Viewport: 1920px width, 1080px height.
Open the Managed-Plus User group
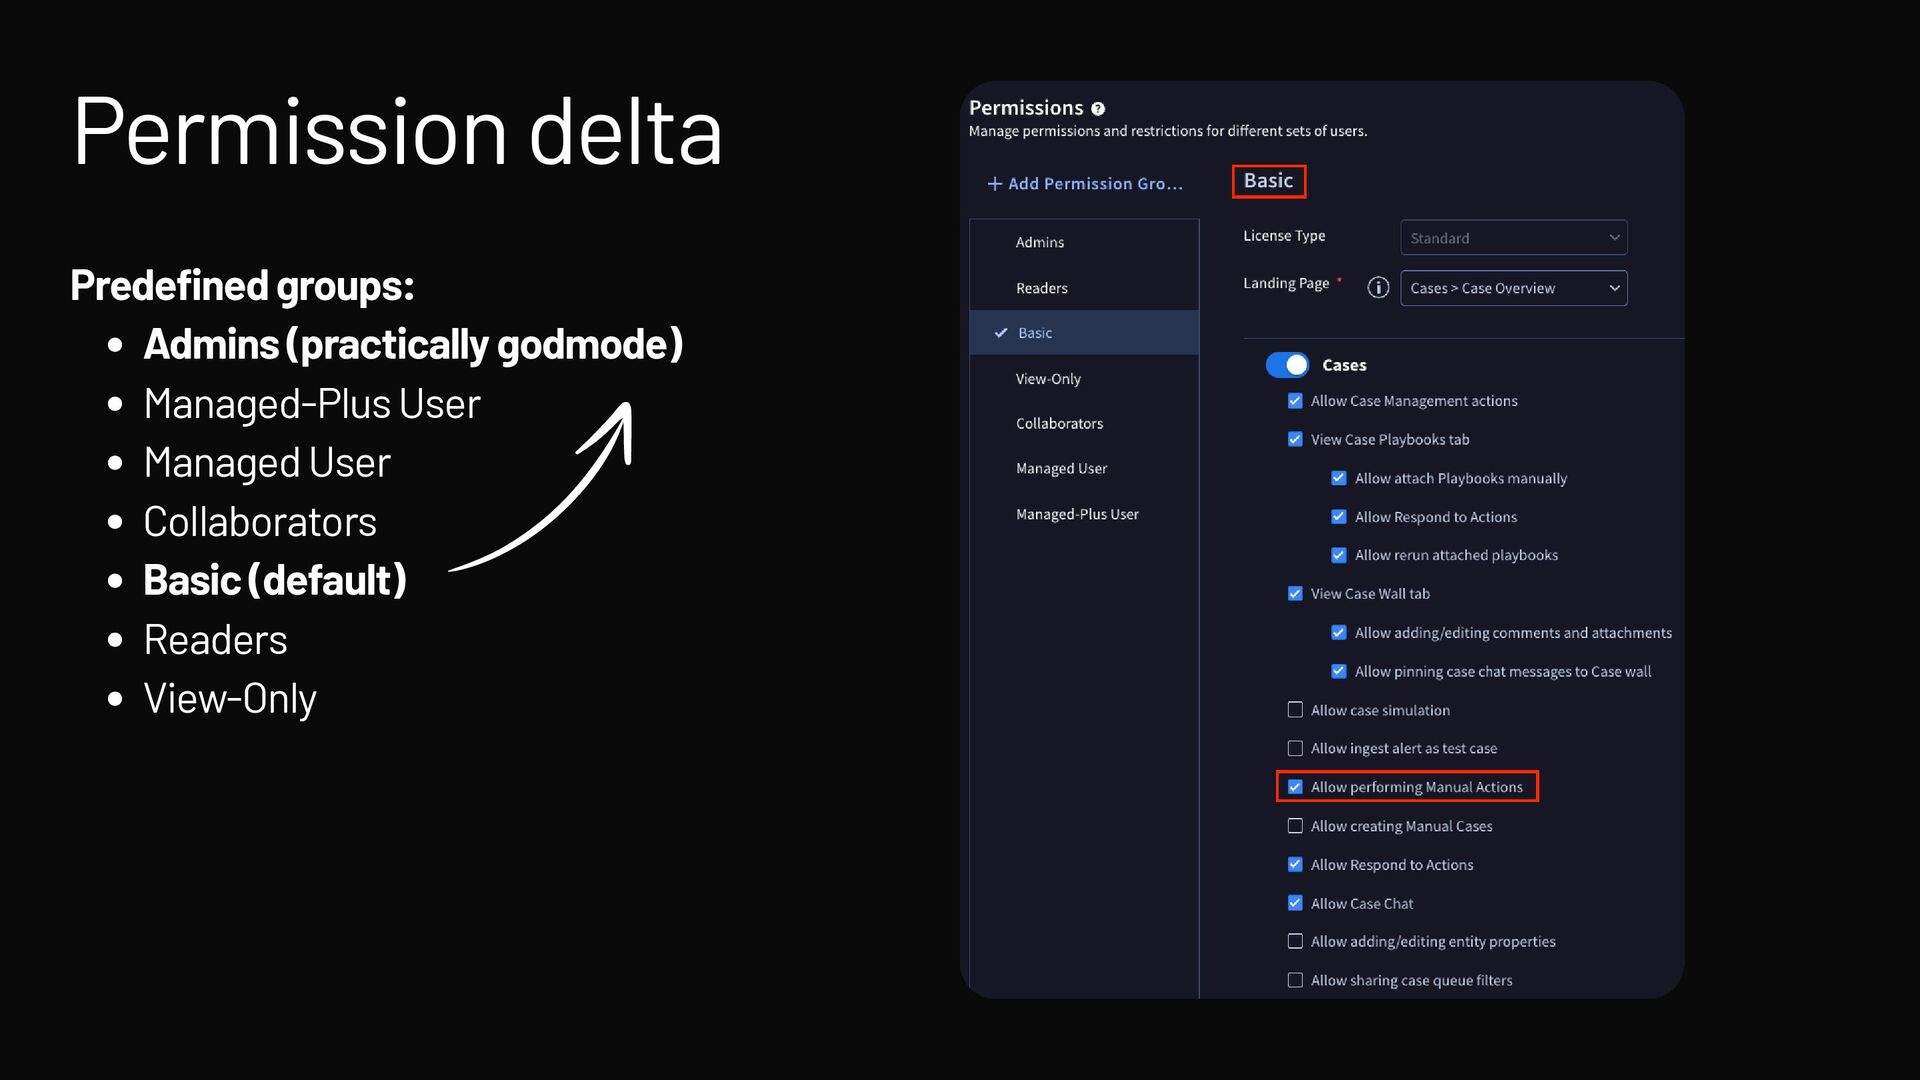pyautogui.click(x=1077, y=514)
